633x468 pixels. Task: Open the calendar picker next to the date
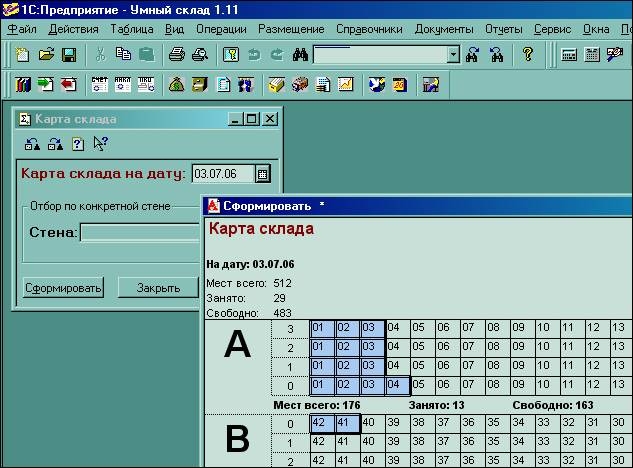point(263,174)
